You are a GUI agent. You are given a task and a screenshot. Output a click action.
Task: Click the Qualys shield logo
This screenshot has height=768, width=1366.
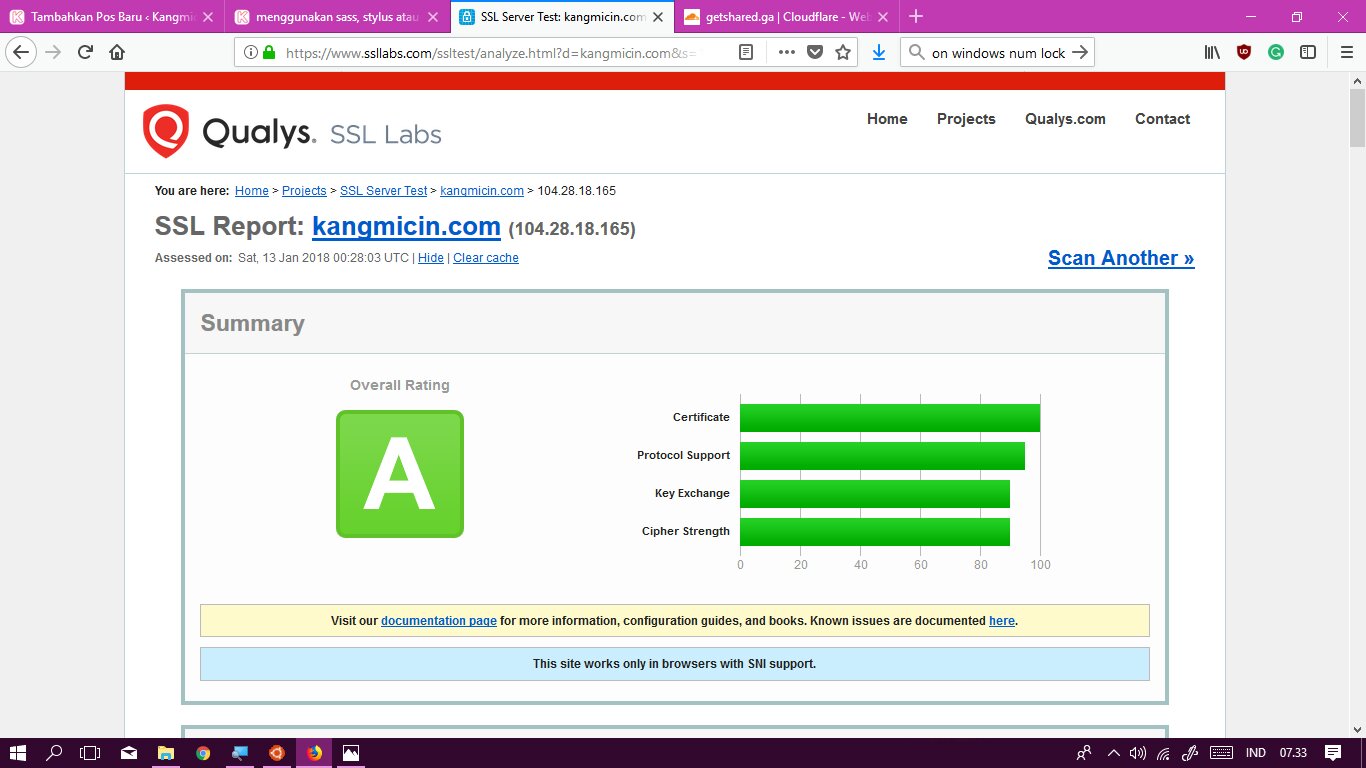(165, 131)
